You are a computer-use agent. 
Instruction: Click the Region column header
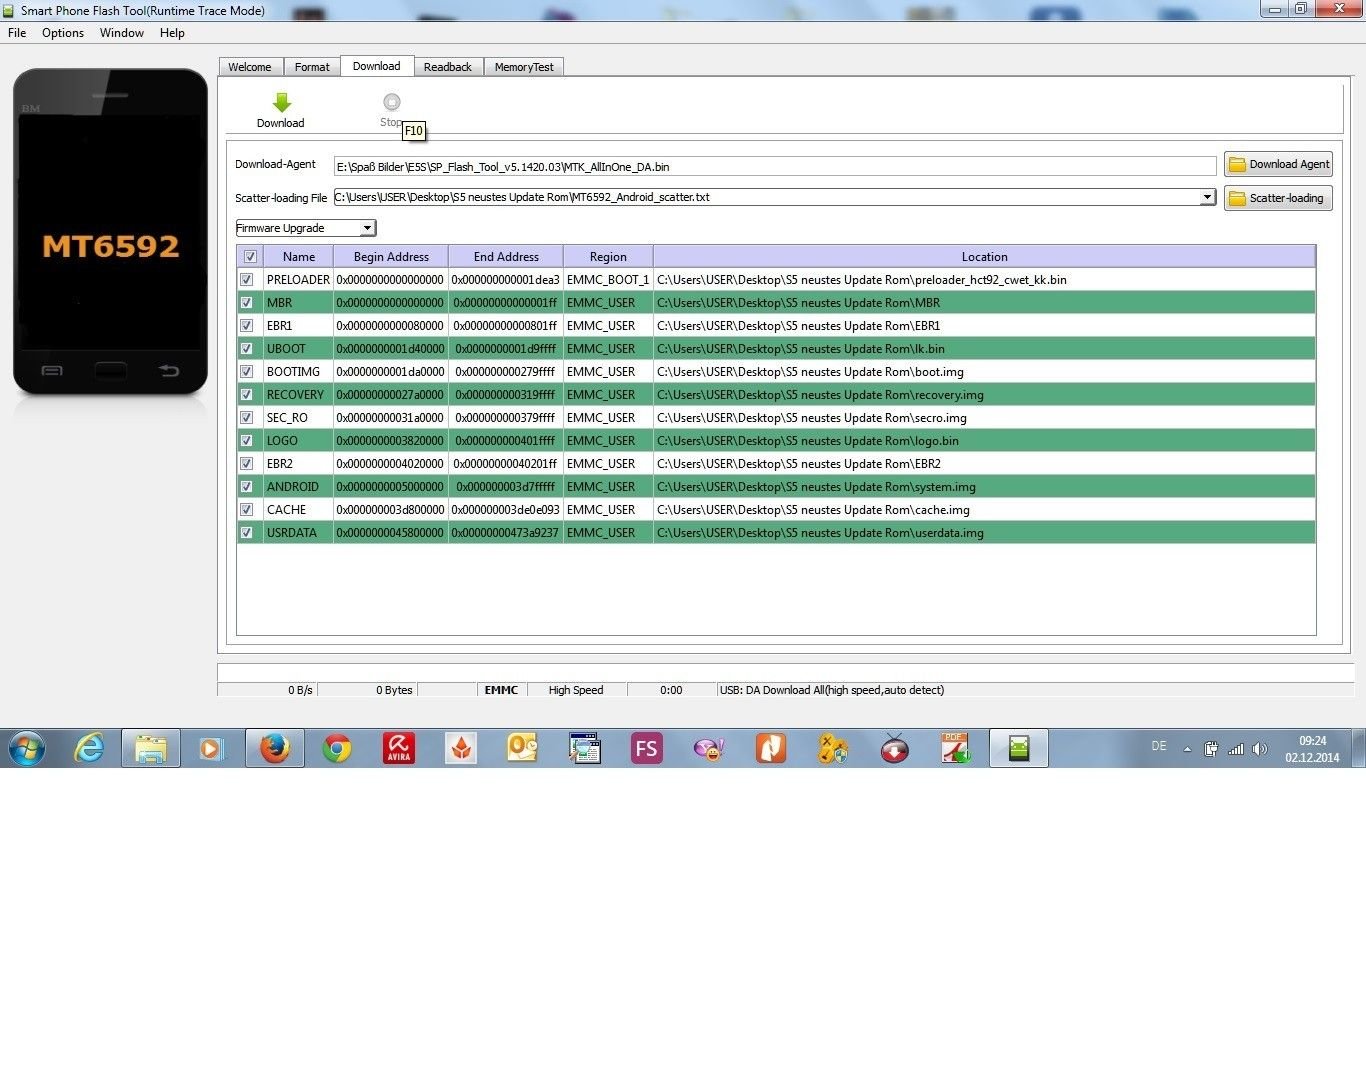click(x=608, y=257)
